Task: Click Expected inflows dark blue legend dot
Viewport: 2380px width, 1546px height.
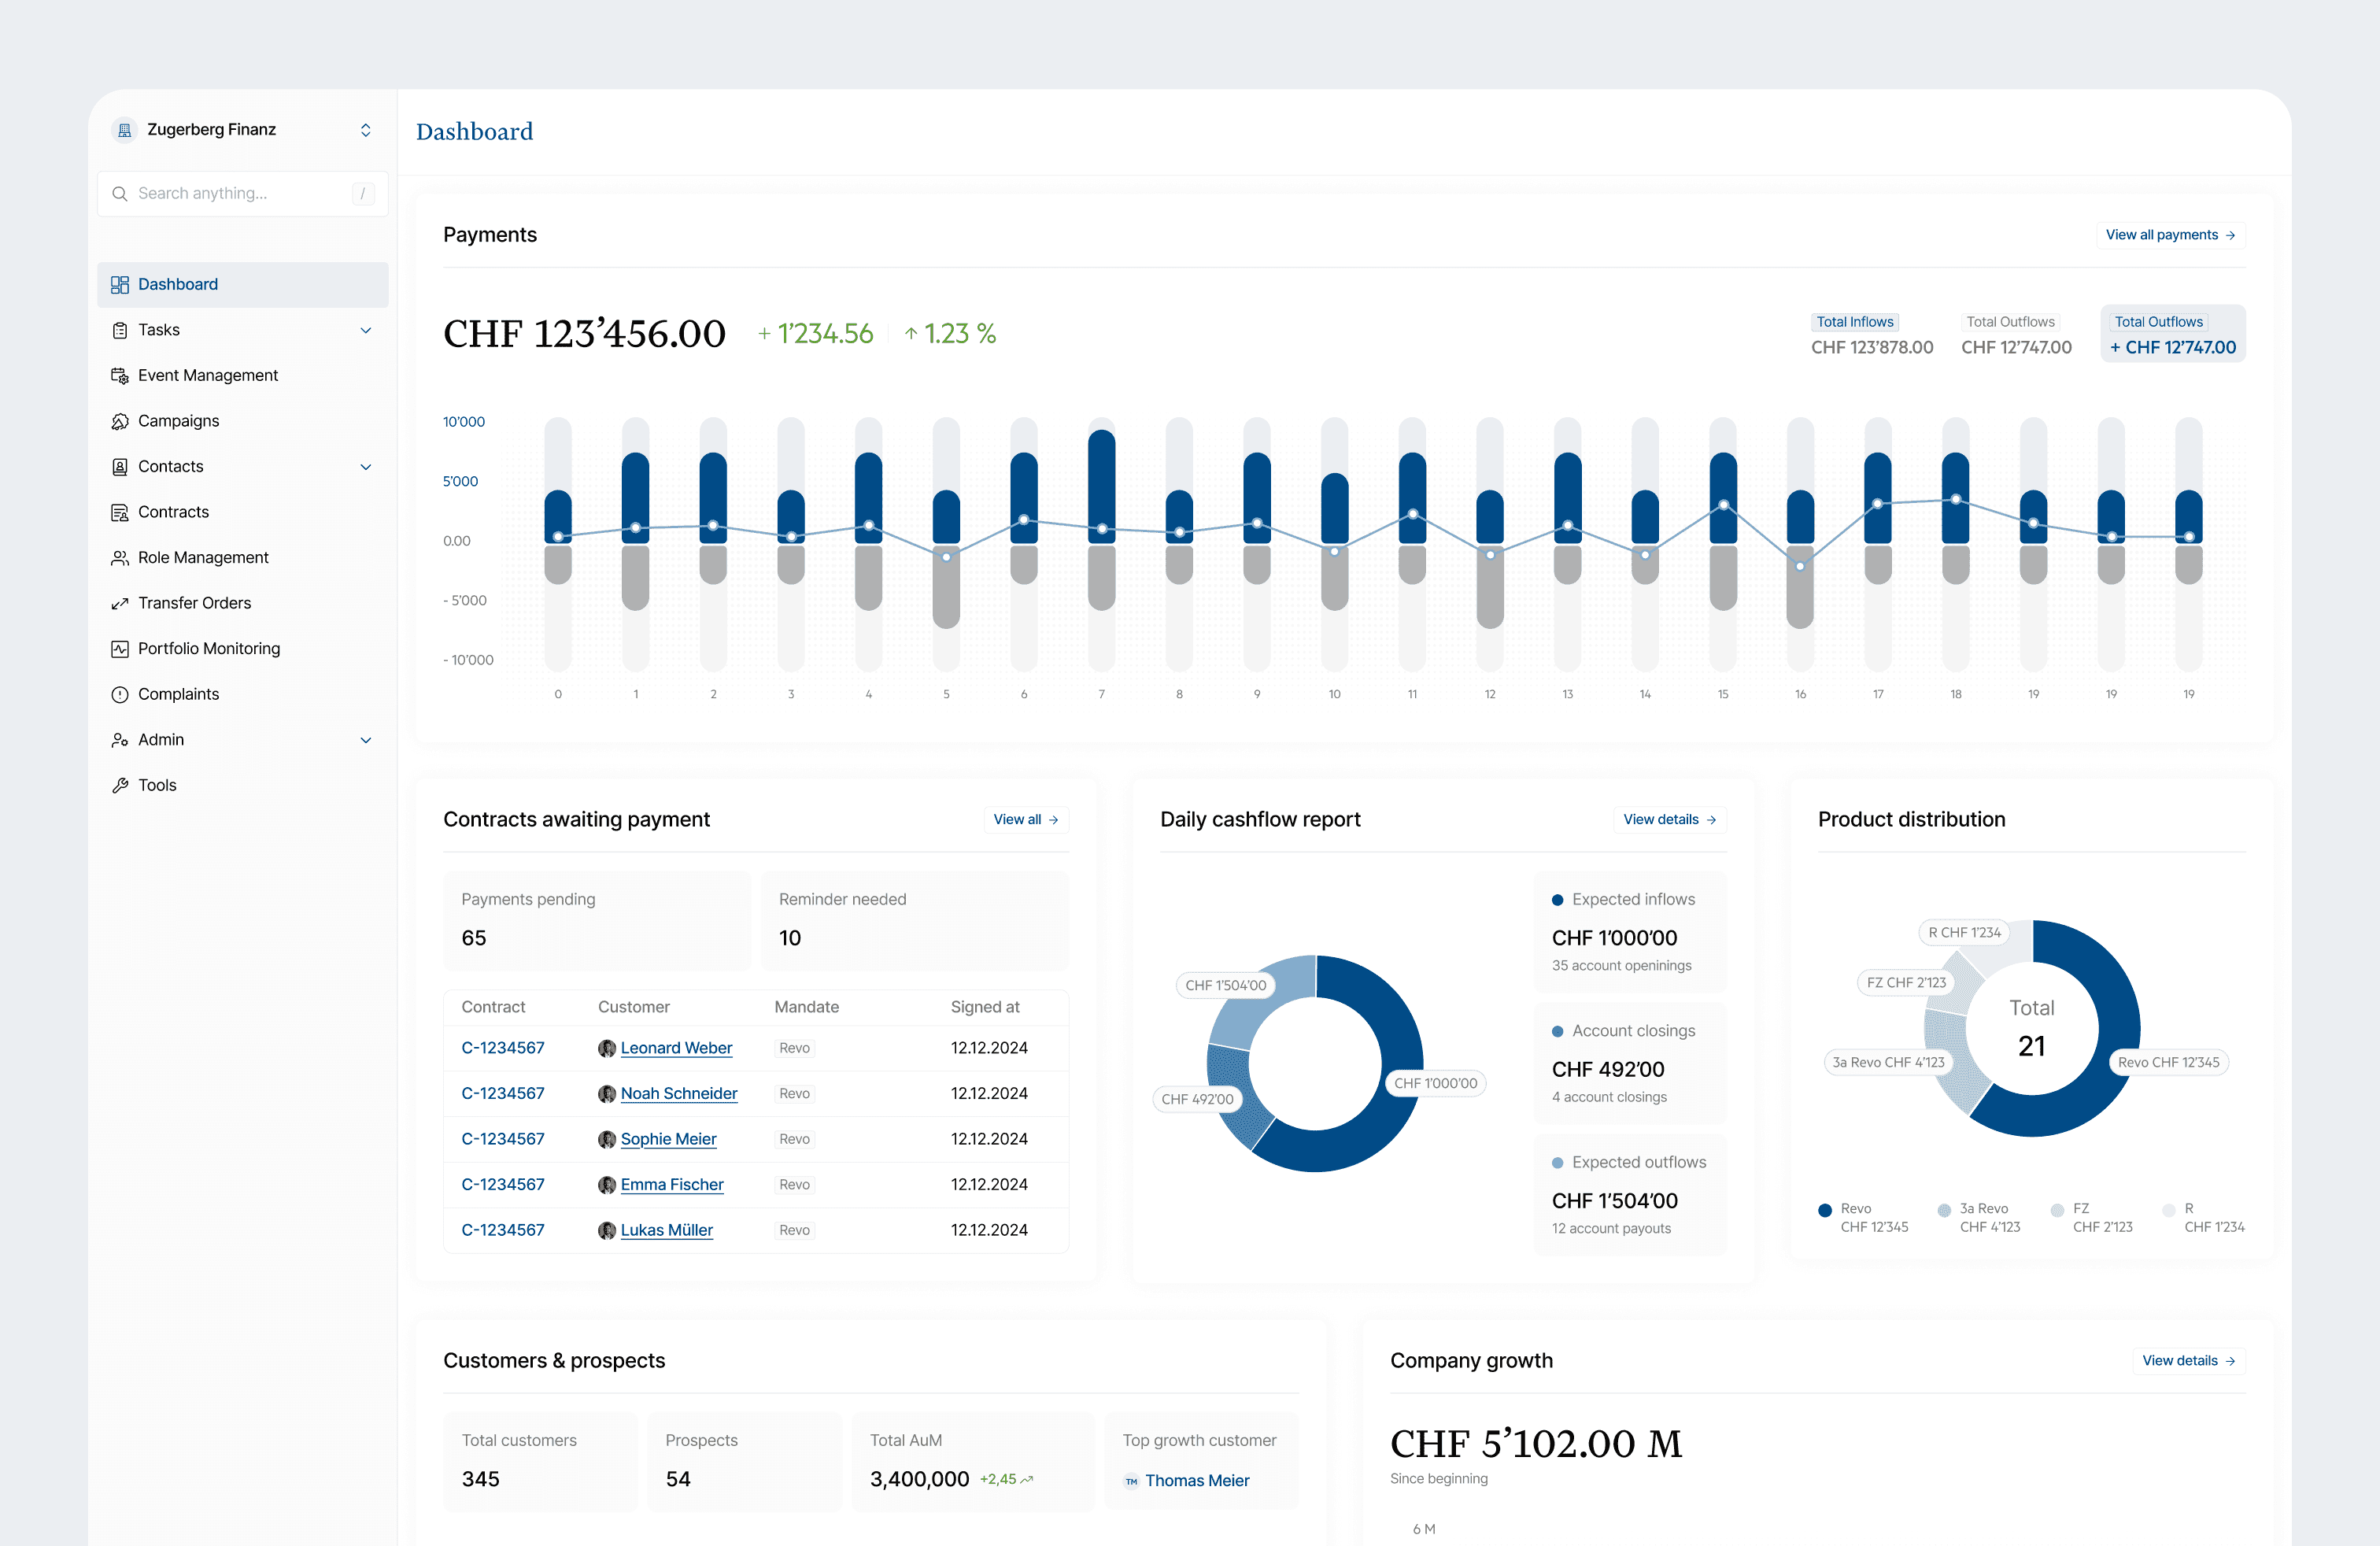Action: (x=1557, y=900)
